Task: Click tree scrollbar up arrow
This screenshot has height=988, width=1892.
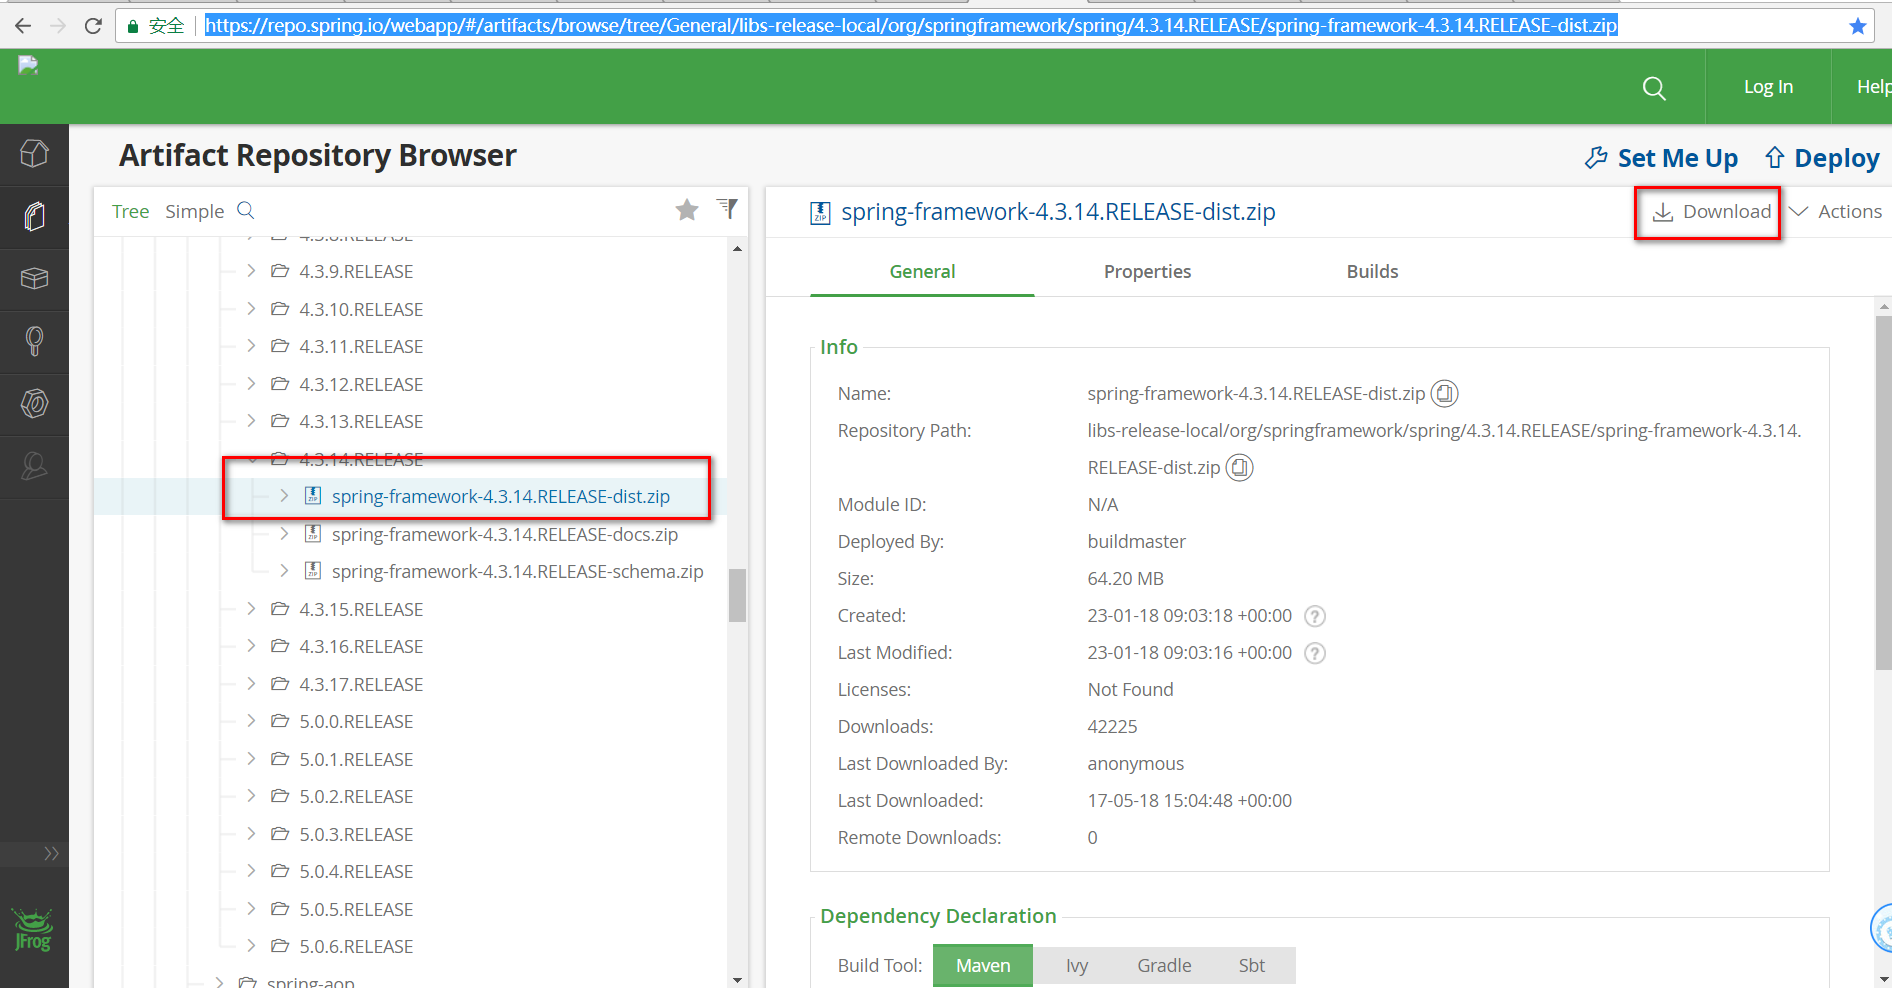Action: coord(738,248)
